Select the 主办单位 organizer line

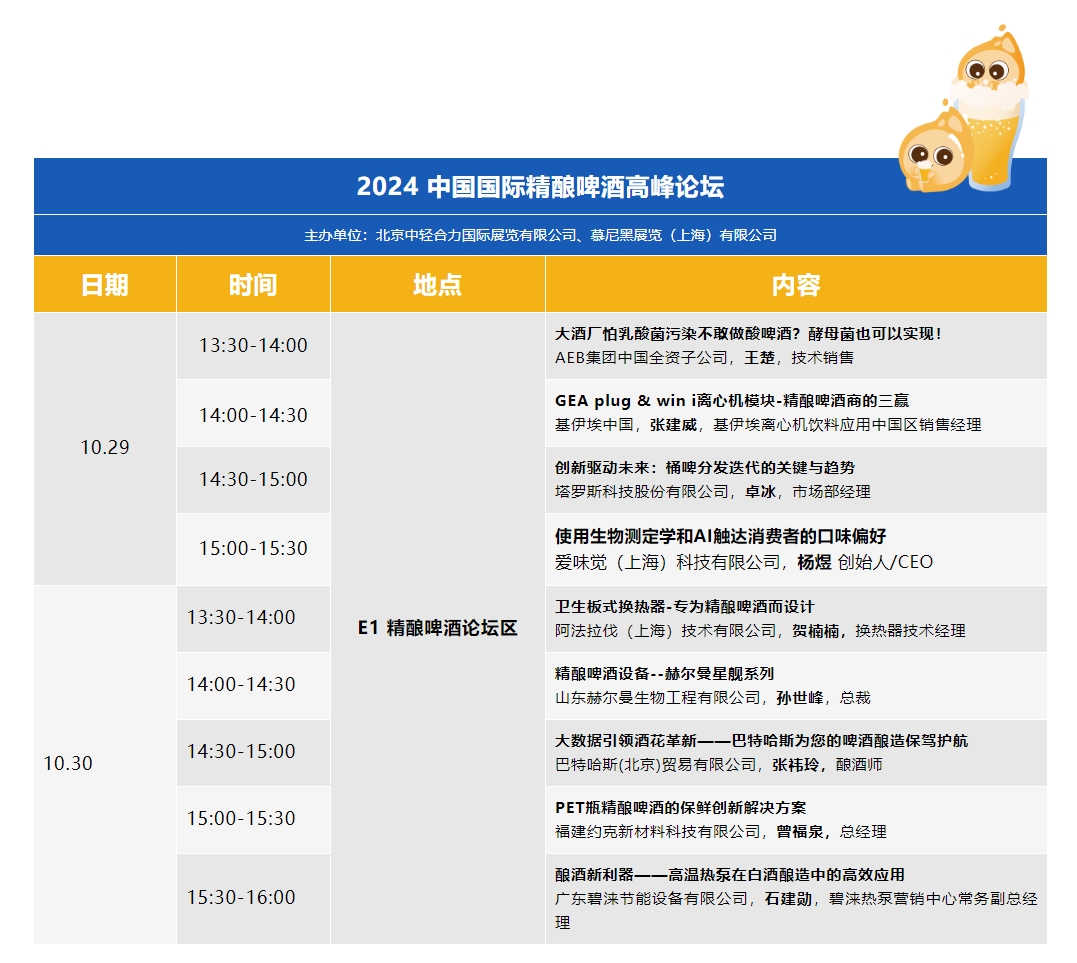point(540,236)
